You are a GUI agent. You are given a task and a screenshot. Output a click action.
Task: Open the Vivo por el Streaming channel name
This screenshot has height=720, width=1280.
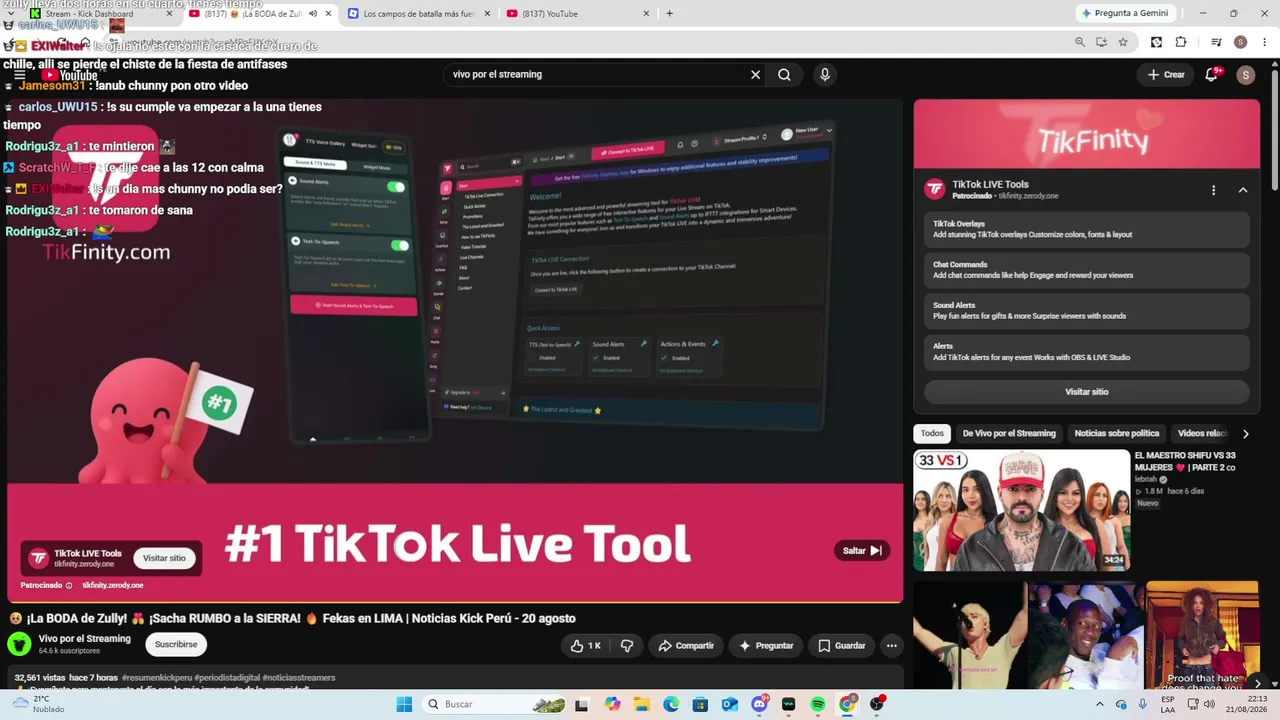point(85,639)
